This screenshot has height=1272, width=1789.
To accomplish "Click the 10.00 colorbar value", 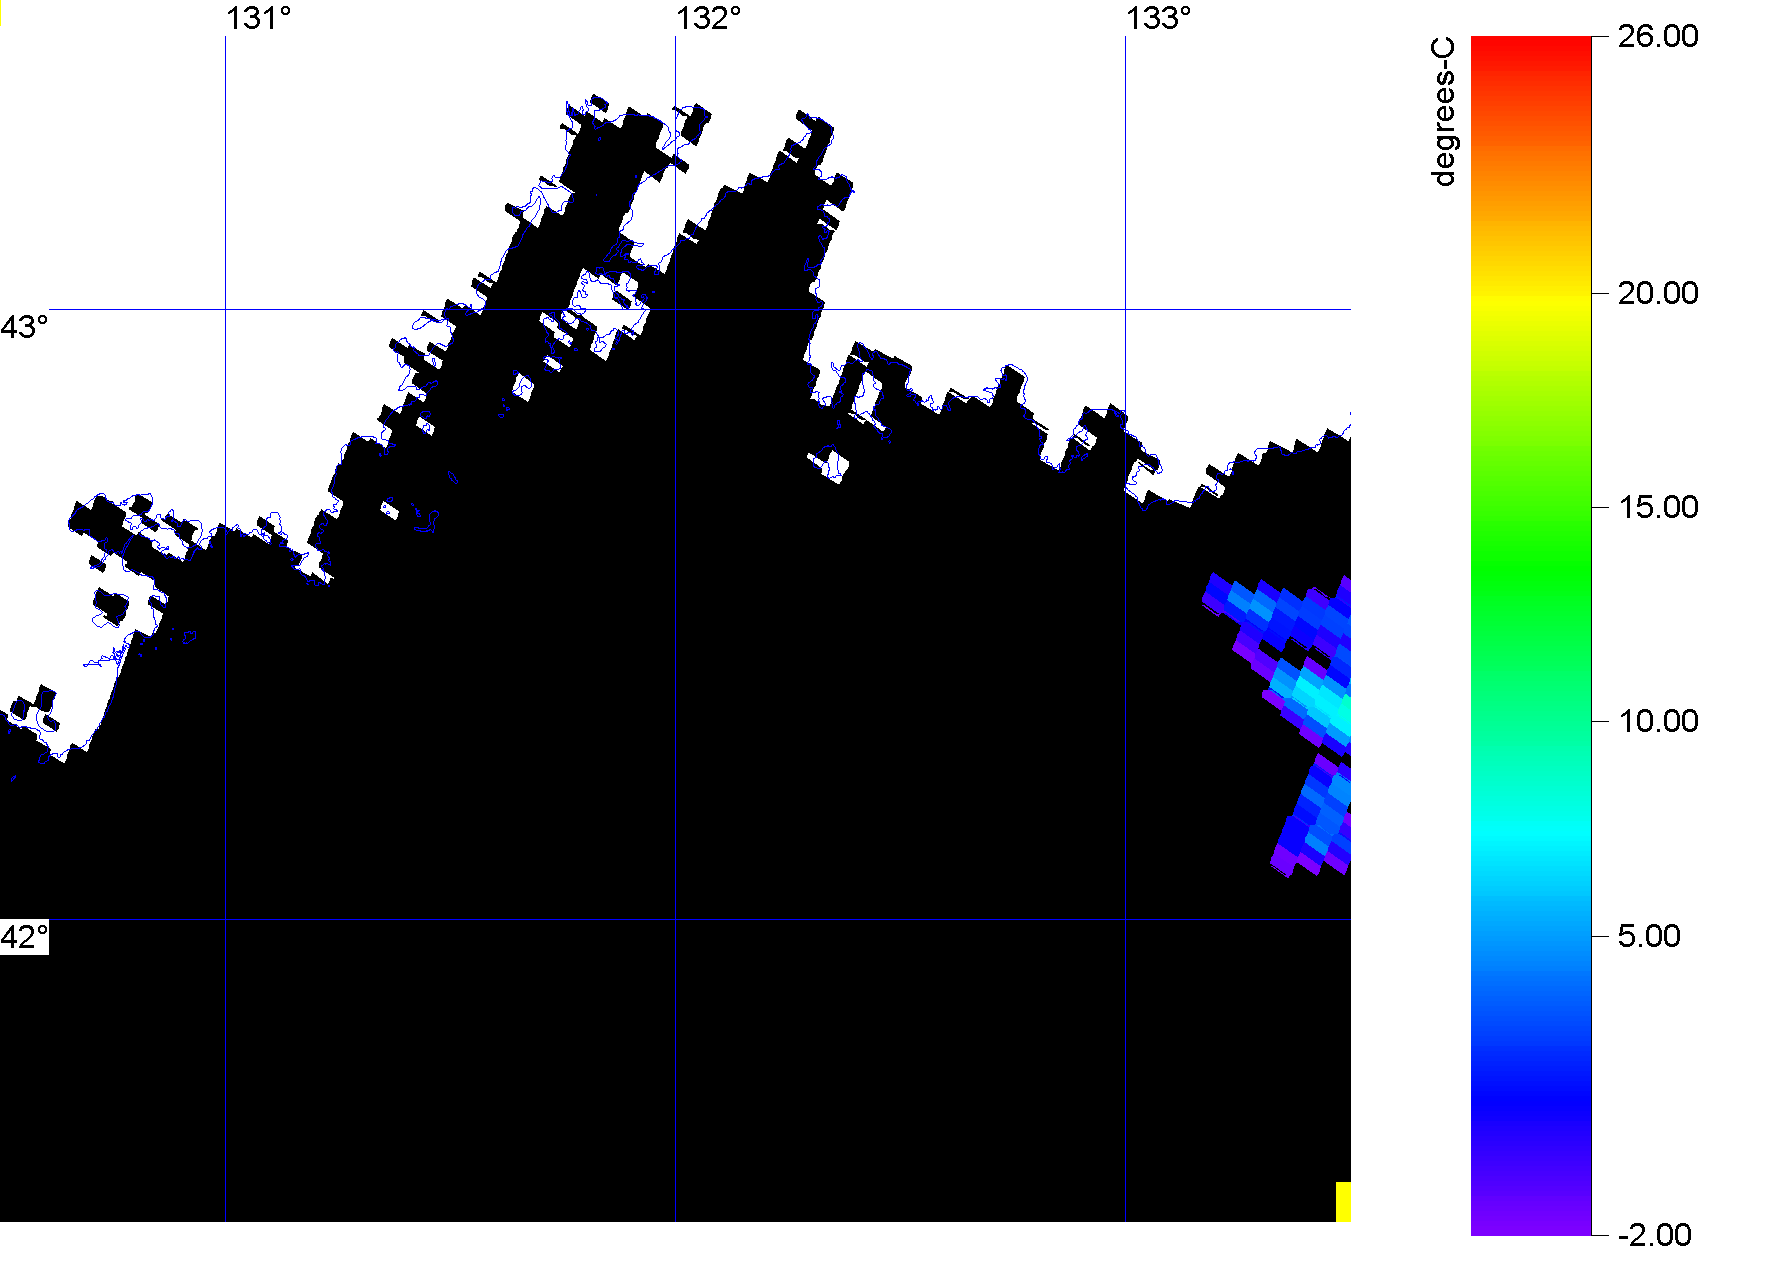I will pyautogui.click(x=1658, y=721).
